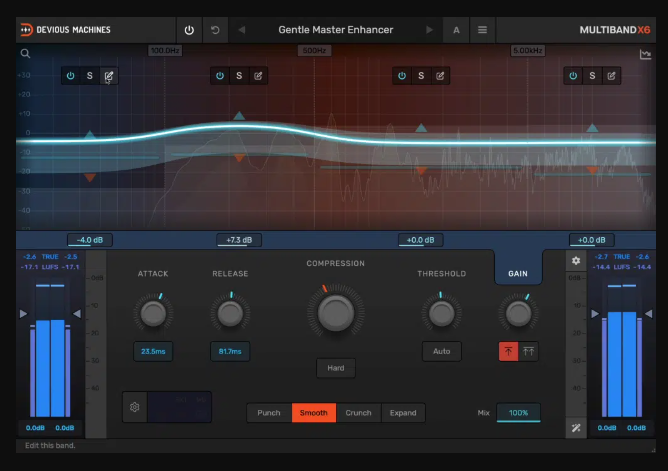Click the output meter left-pointing arrow
The image size is (668, 471).
[648, 314]
